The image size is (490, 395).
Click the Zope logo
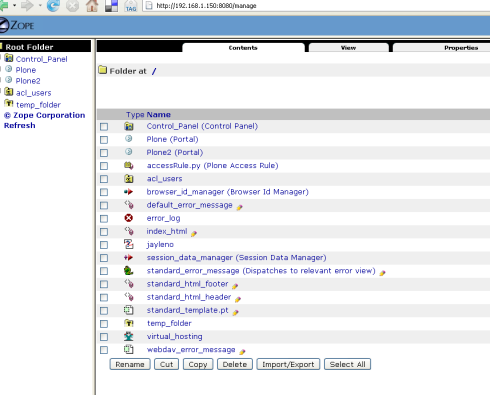[17, 25]
